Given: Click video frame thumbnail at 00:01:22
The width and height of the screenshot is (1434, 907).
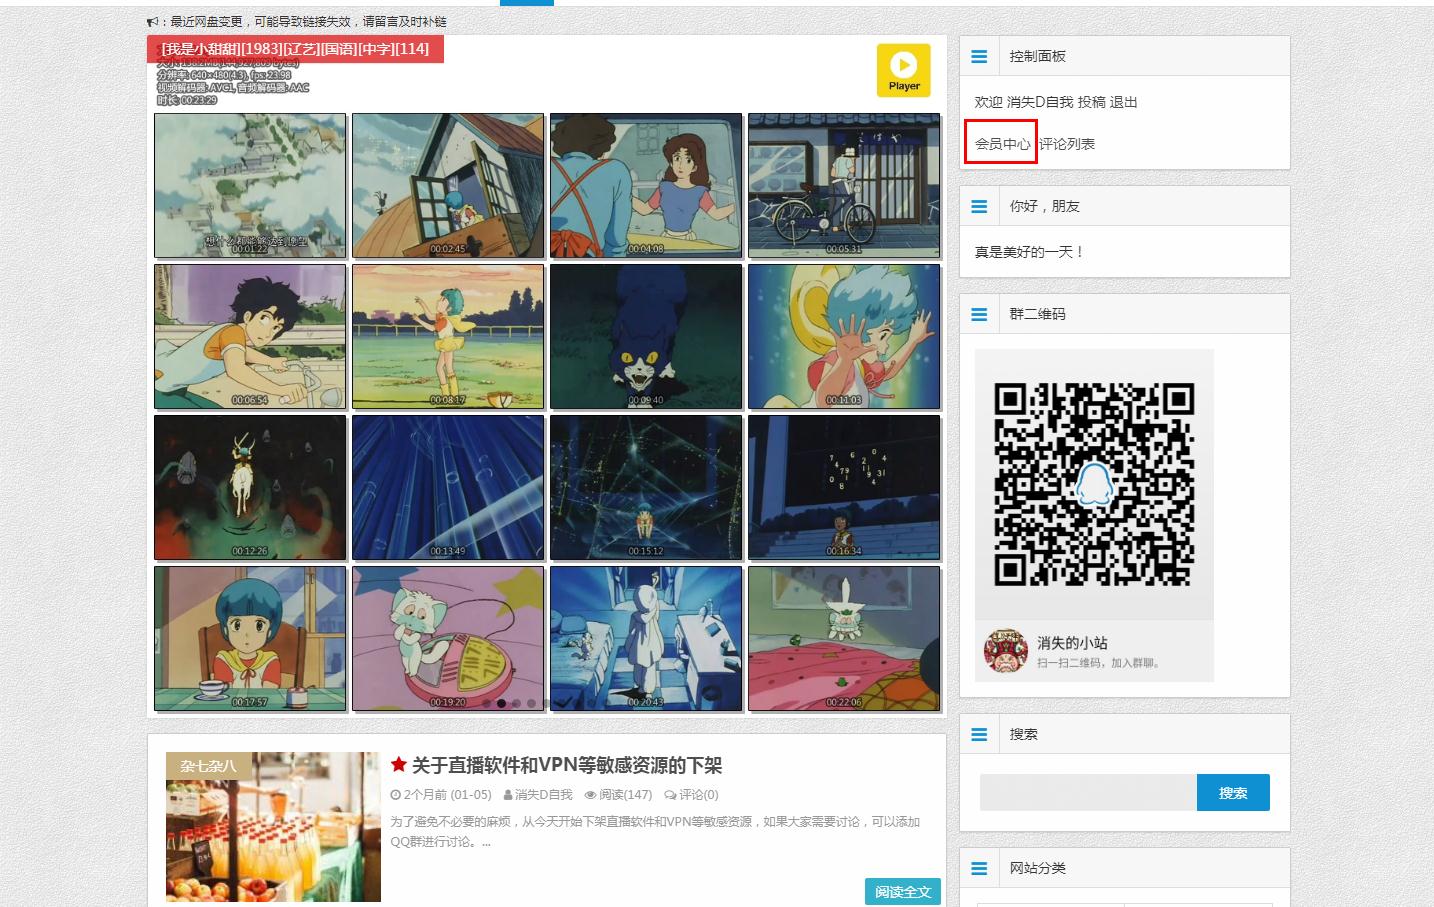Looking at the screenshot, I should [x=250, y=186].
